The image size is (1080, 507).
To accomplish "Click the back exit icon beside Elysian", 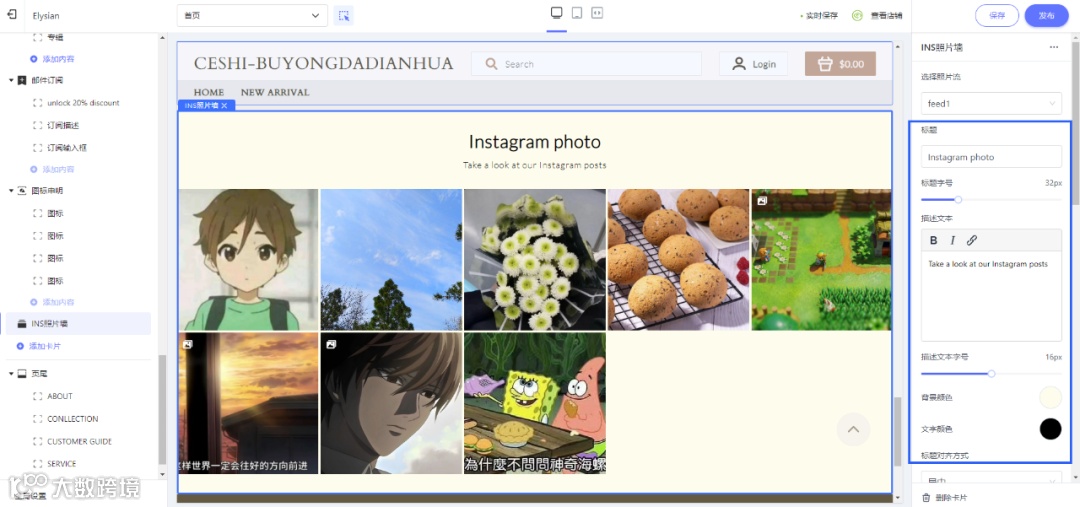I will click(x=12, y=14).
